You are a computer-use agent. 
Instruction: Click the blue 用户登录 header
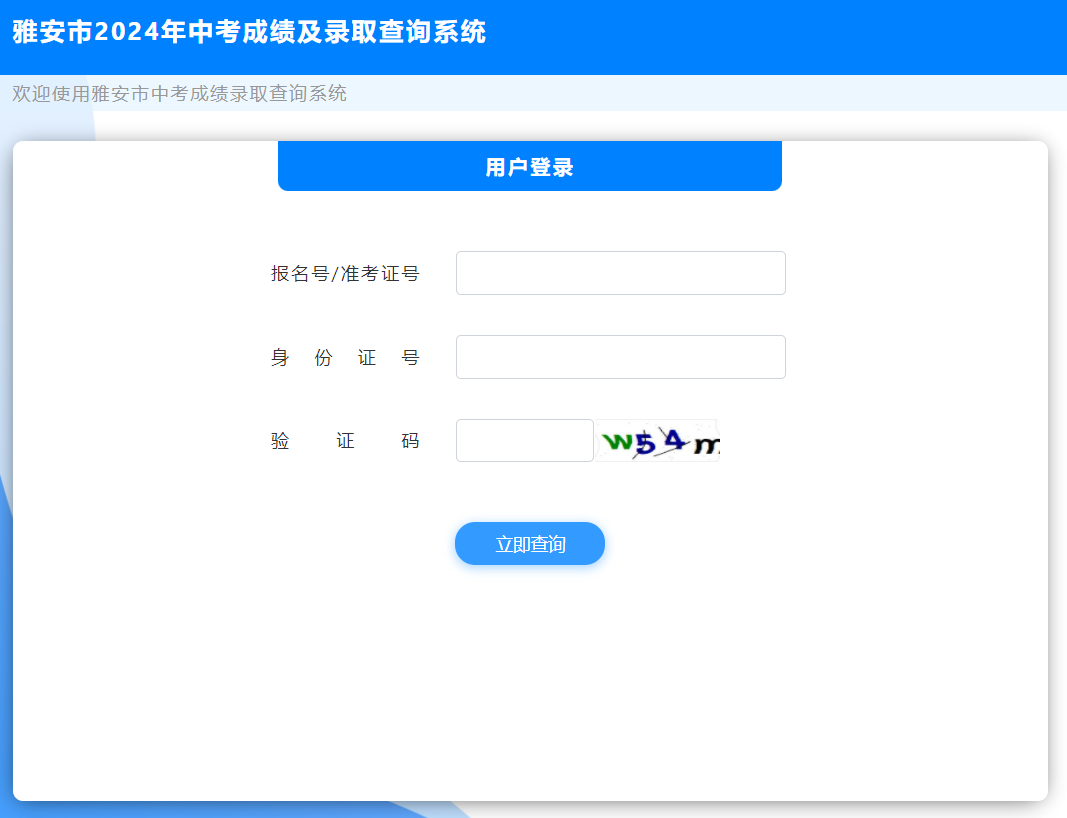pyautogui.click(x=529, y=165)
